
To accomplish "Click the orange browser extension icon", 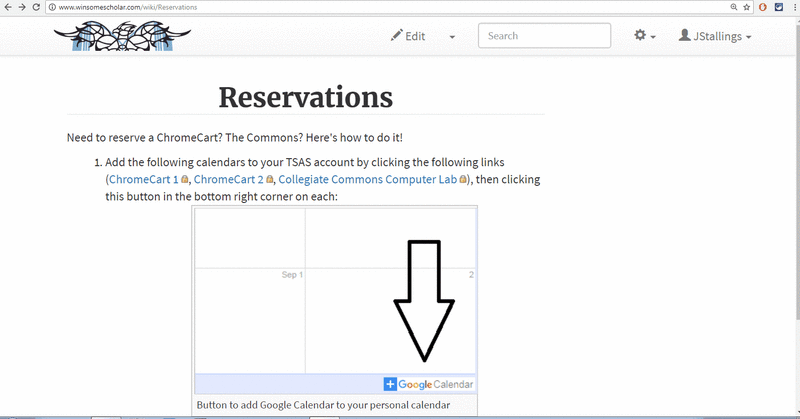I will pos(763,7).
